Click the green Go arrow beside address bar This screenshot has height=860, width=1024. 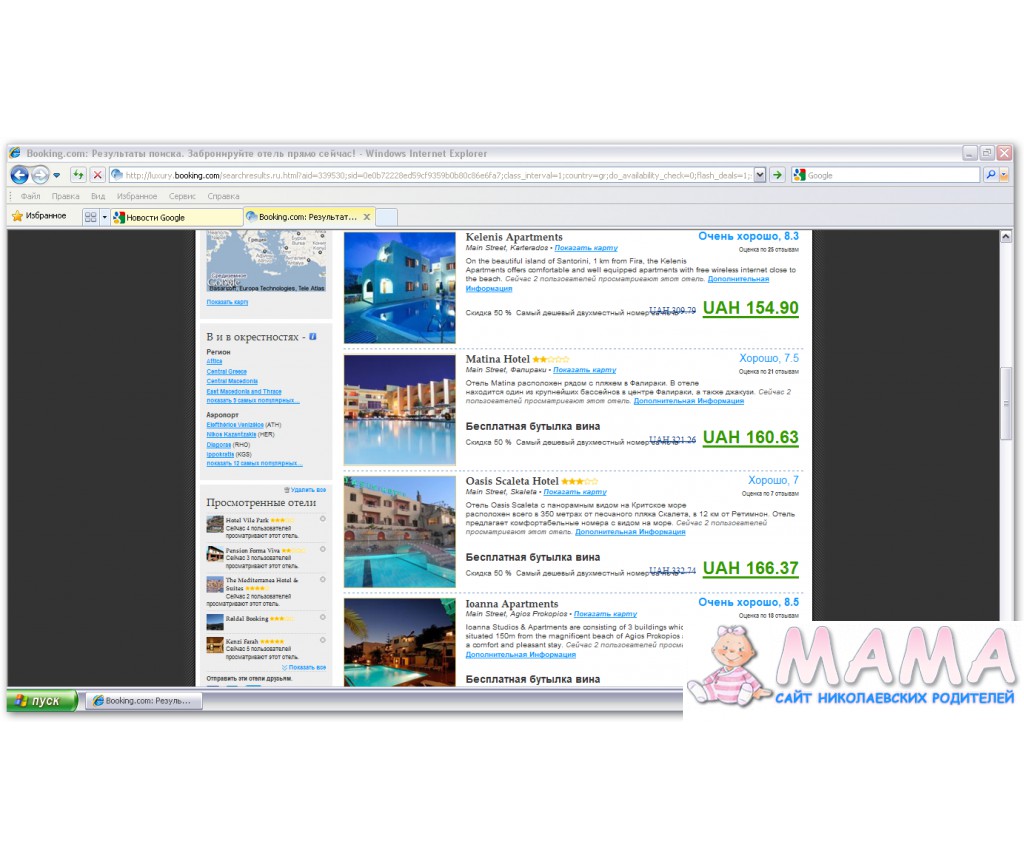777,175
